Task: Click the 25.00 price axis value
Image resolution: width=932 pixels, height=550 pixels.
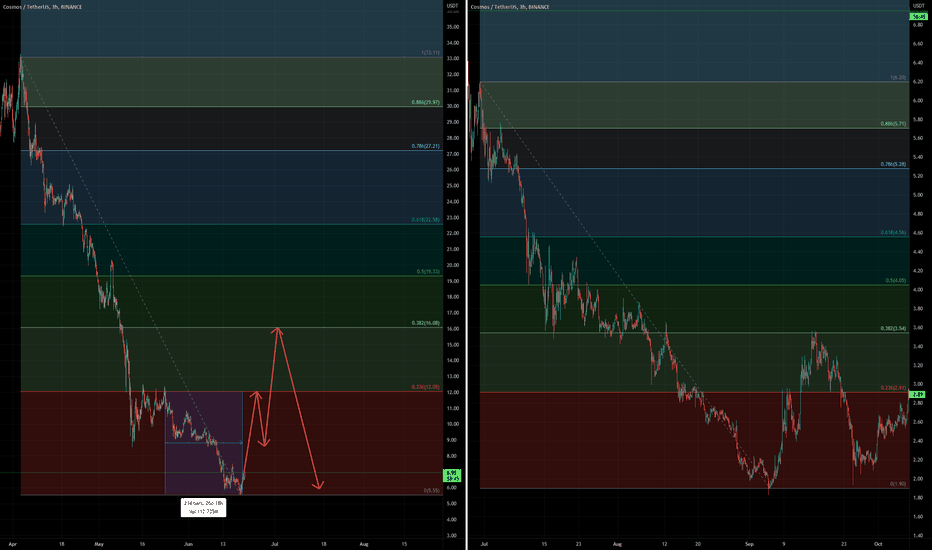Action: pyautogui.click(x=452, y=186)
